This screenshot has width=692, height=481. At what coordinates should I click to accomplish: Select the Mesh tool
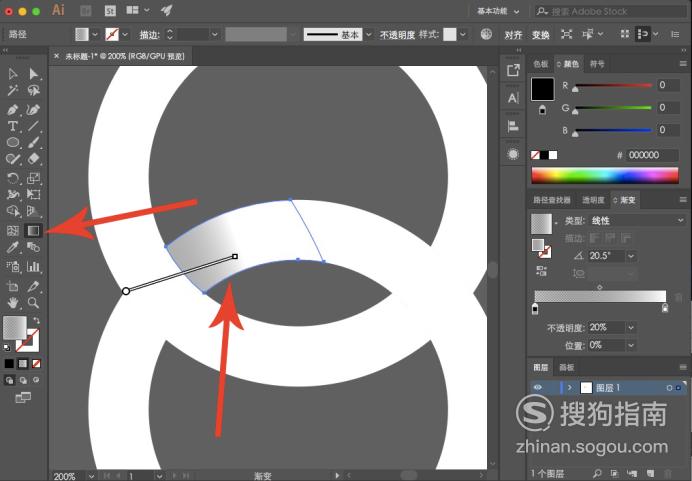[13, 230]
